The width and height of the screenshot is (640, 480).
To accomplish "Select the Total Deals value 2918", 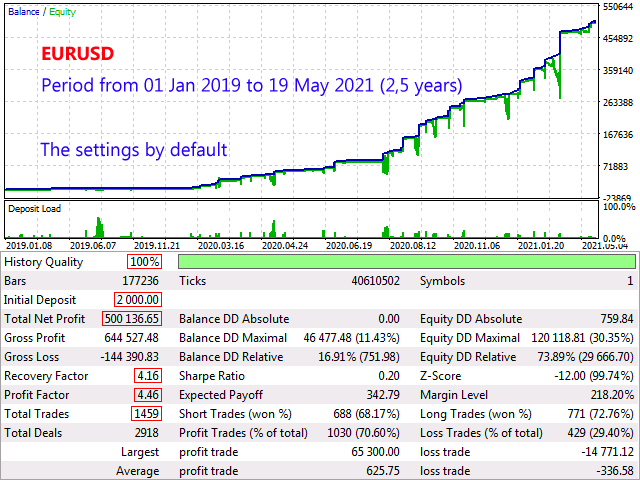I will 147,433.
